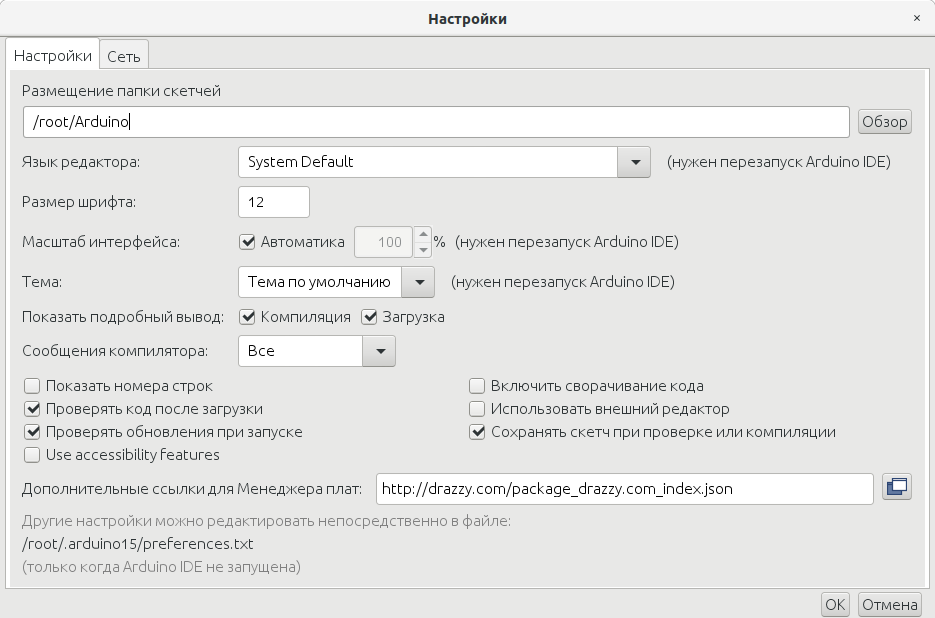Viewport: 935px width, 618px height.
Task: Click the Показать подробный вывод: label
Action: tap(123, 317)
